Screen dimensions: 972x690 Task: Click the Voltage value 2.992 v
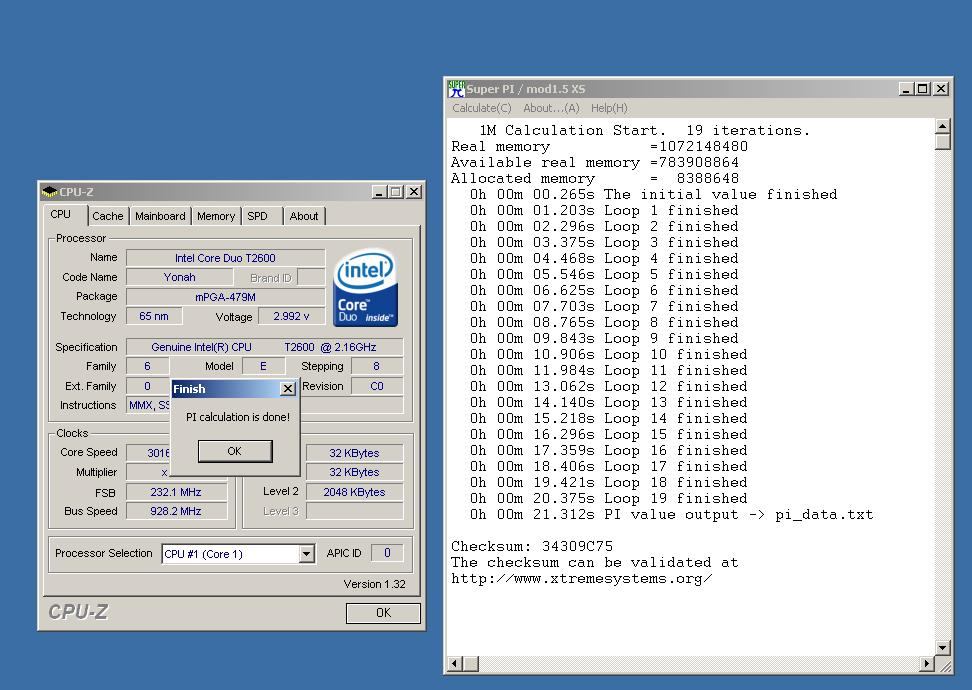click(291, 316)
